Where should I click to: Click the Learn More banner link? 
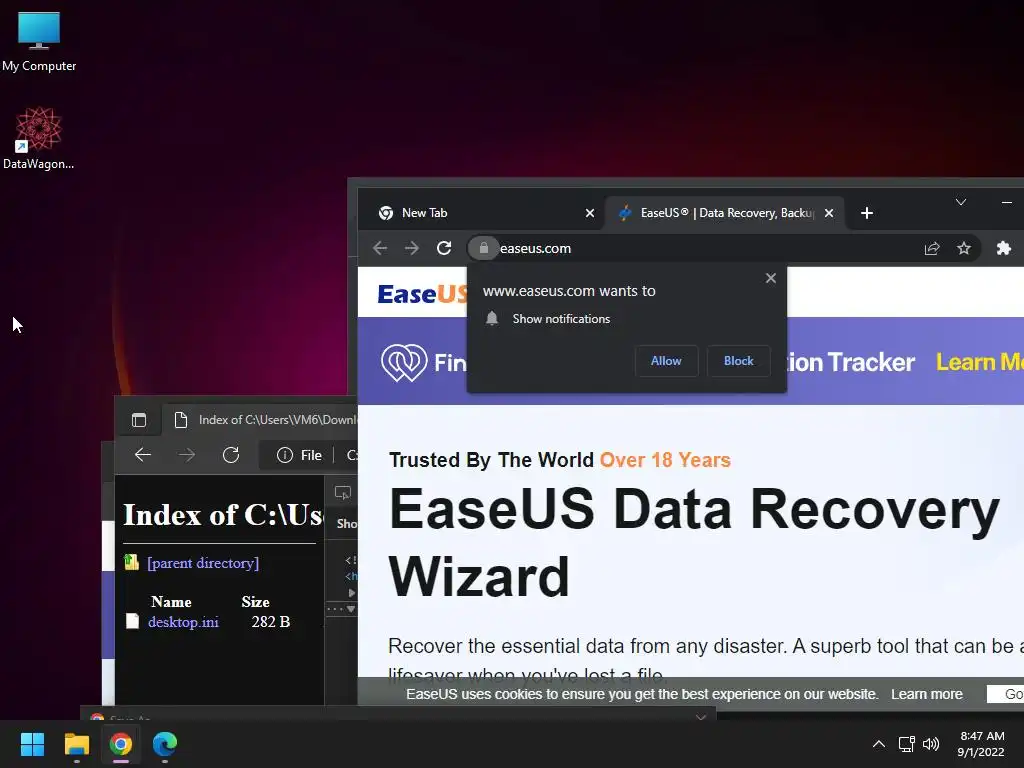[x=980, y=362]
